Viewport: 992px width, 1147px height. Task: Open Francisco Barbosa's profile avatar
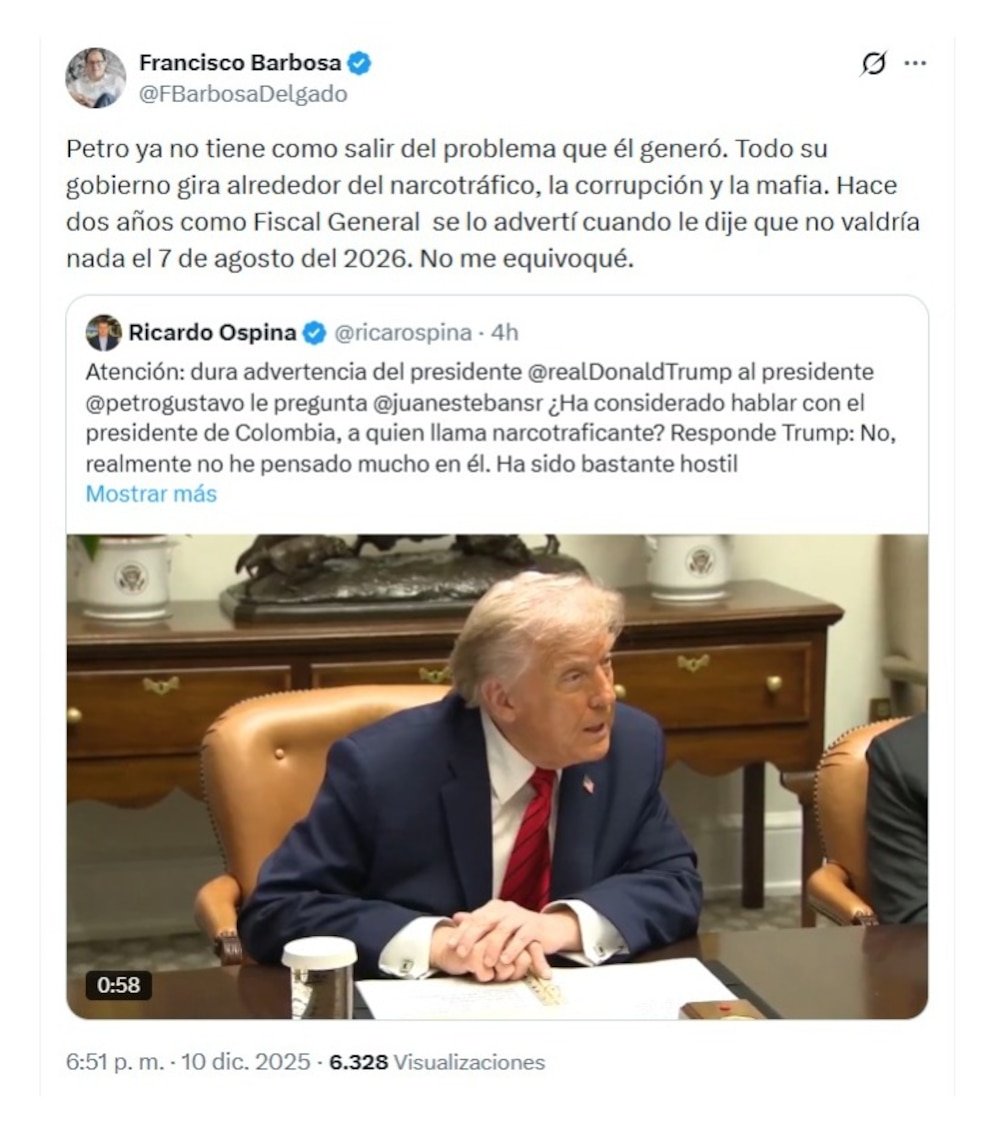pos(95,78)
